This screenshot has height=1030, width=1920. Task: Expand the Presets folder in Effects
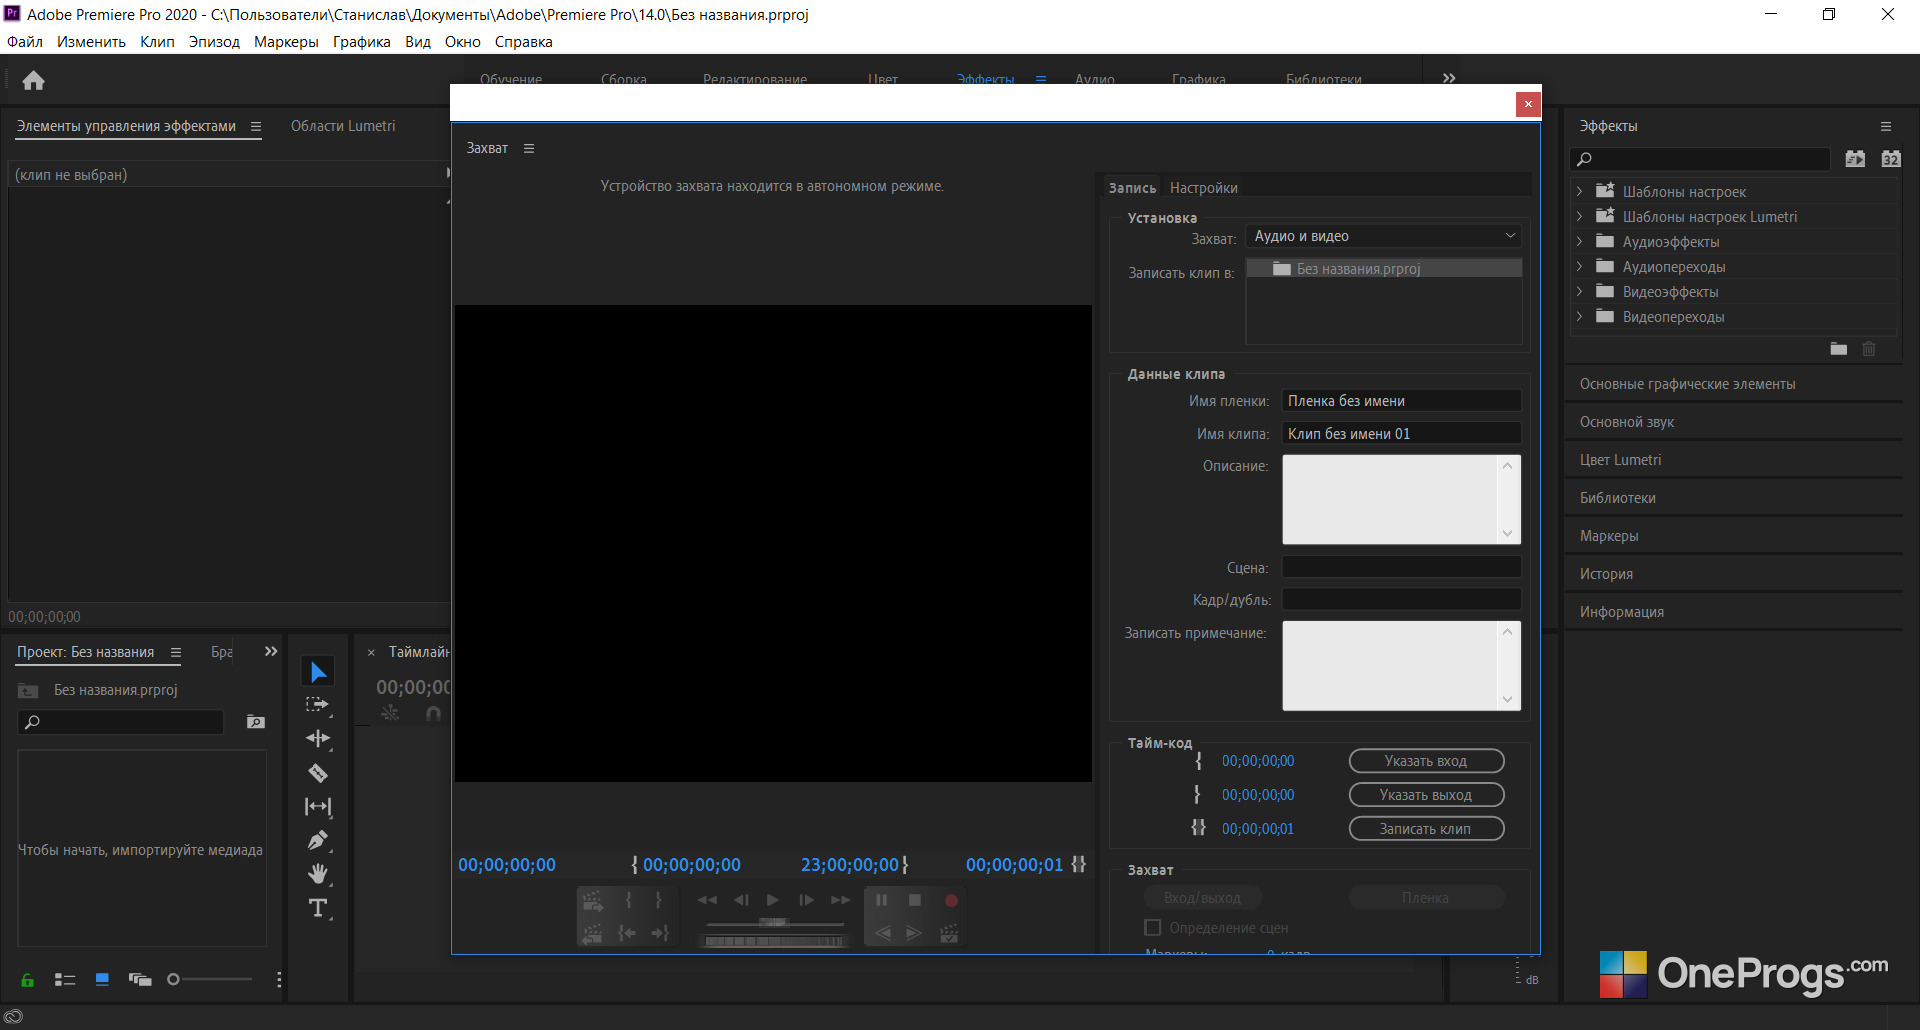click(x=1580, y=191)
